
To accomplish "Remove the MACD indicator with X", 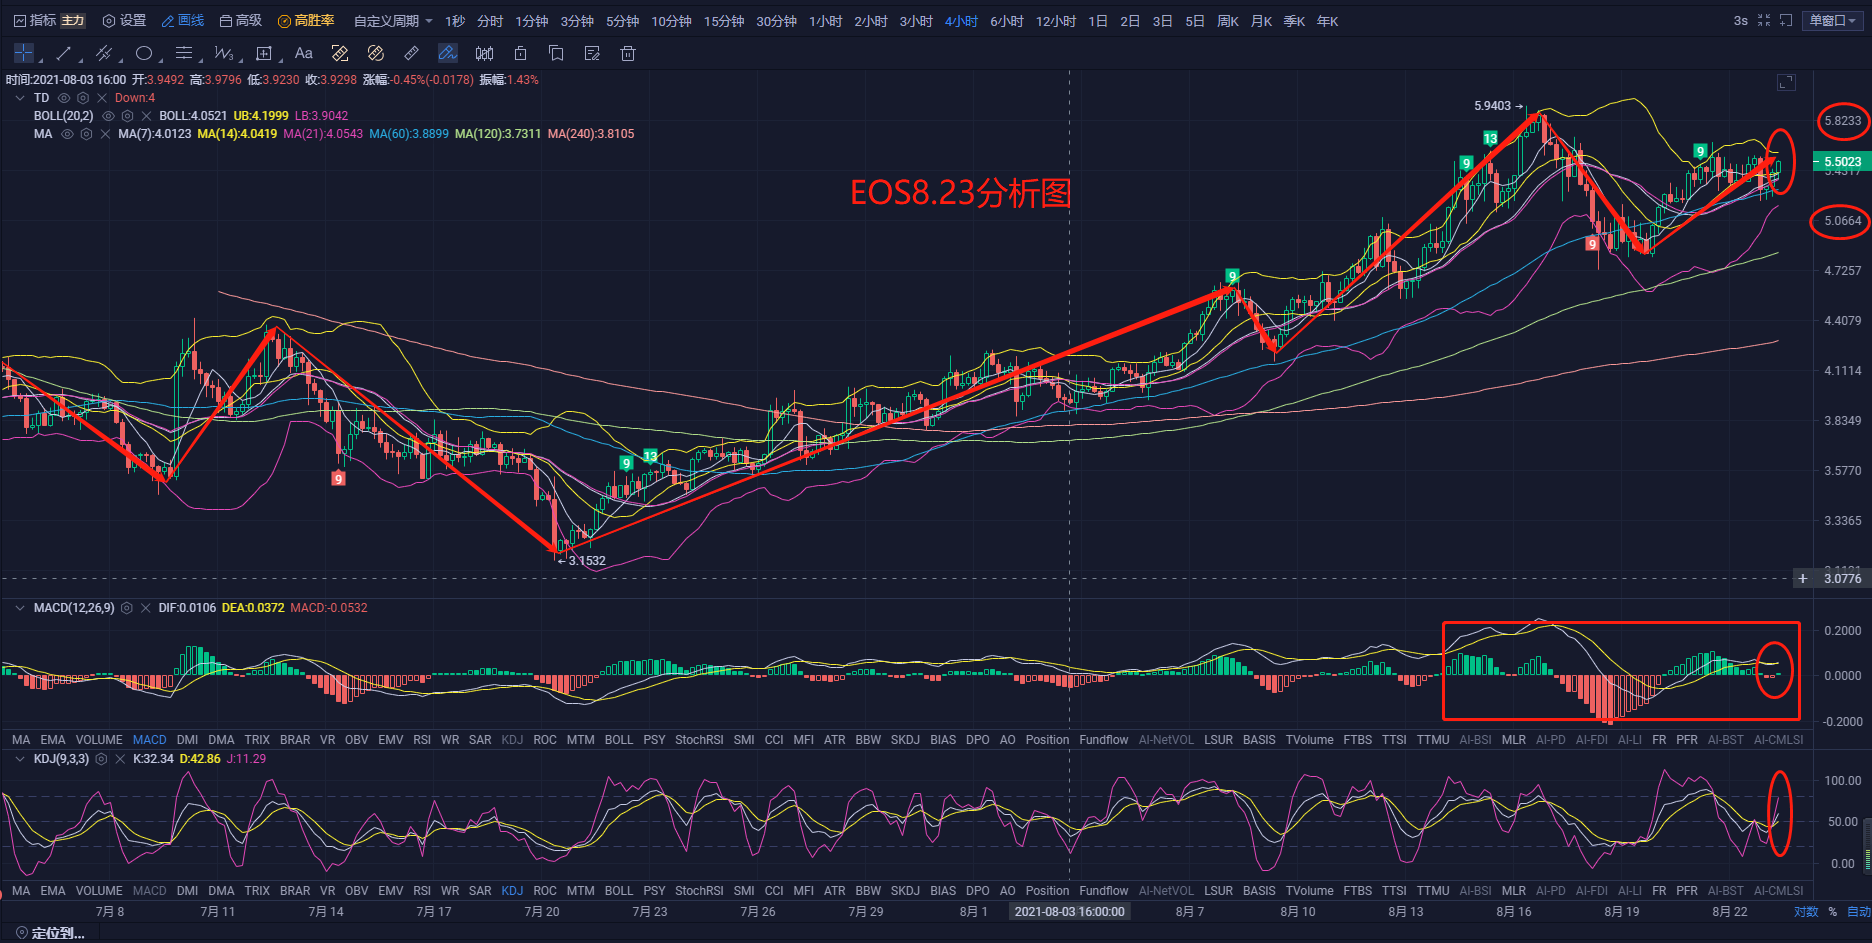I will point(146,608).
